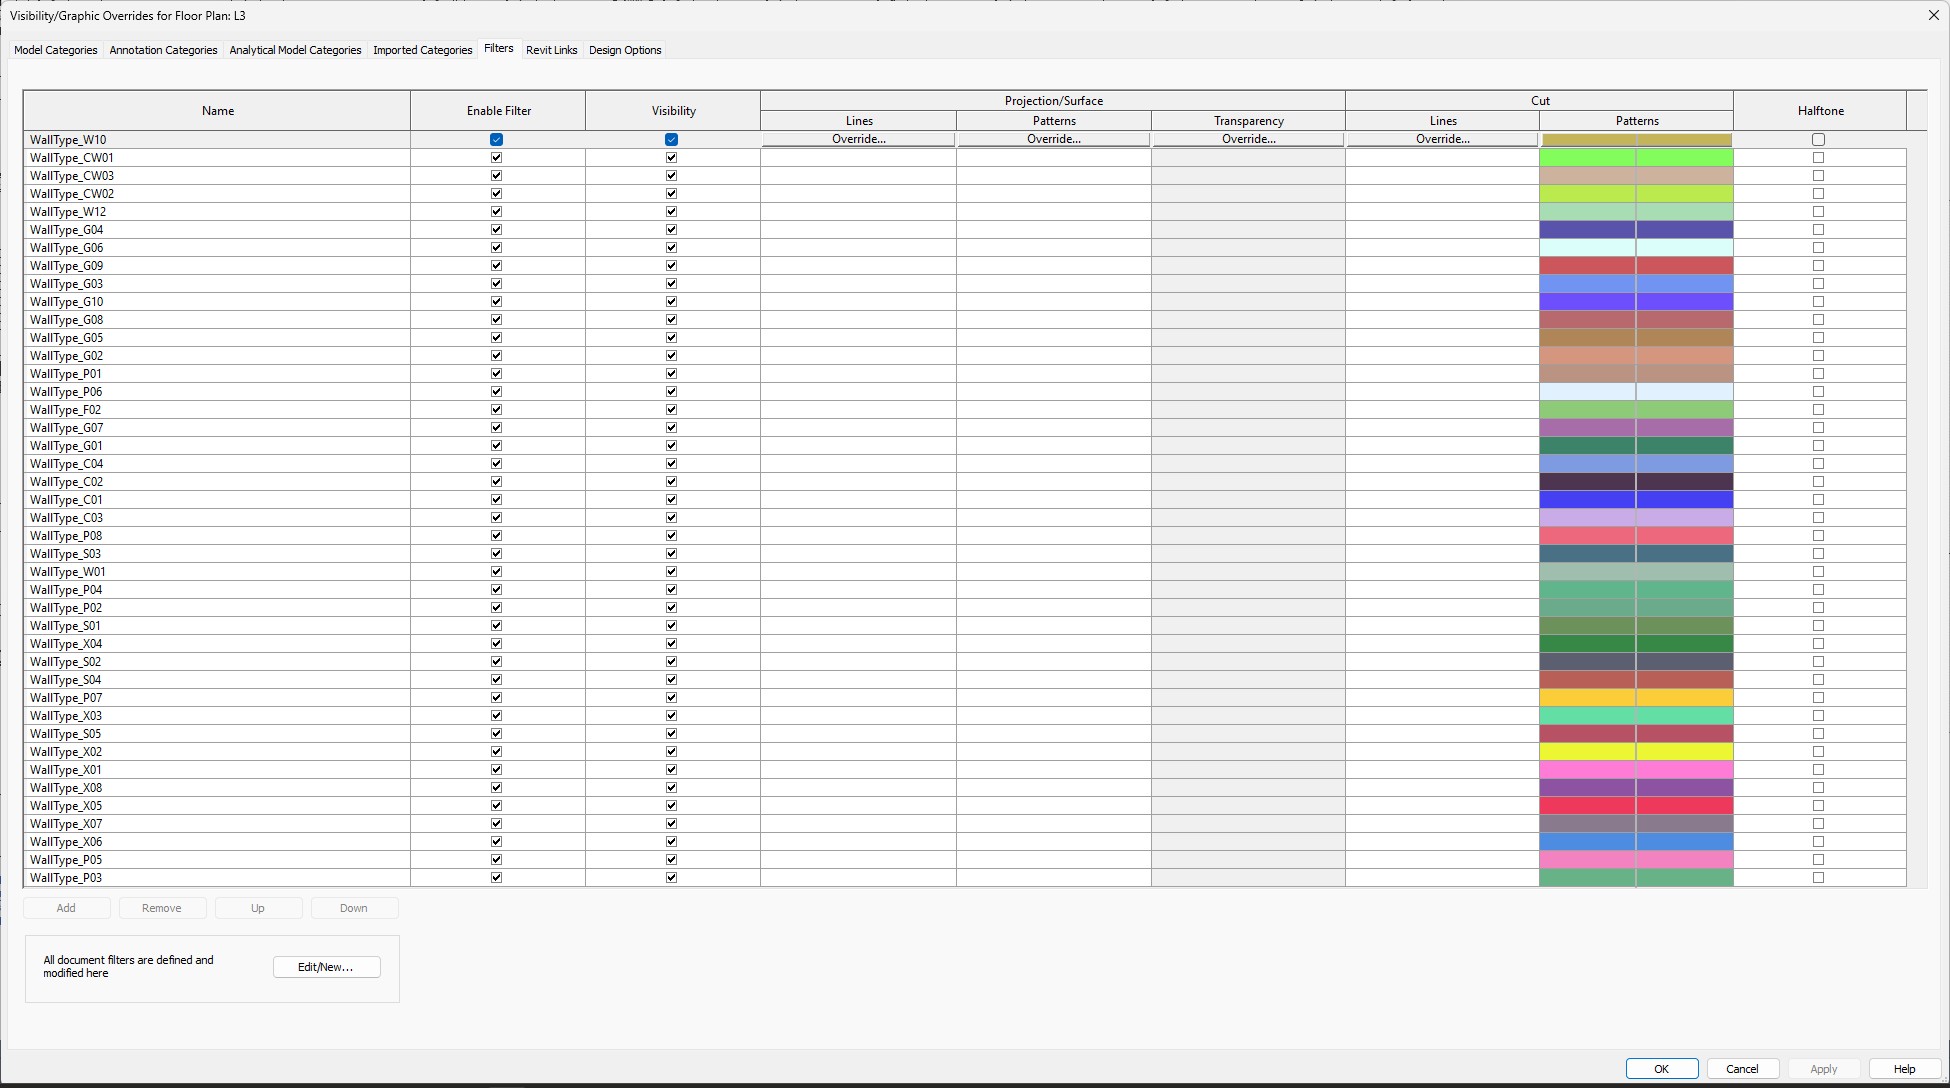Image resolution: width=1950 pixels, height=1088 pixels.
Task: Select the WallType_G03 filter name
Action: 67,284
